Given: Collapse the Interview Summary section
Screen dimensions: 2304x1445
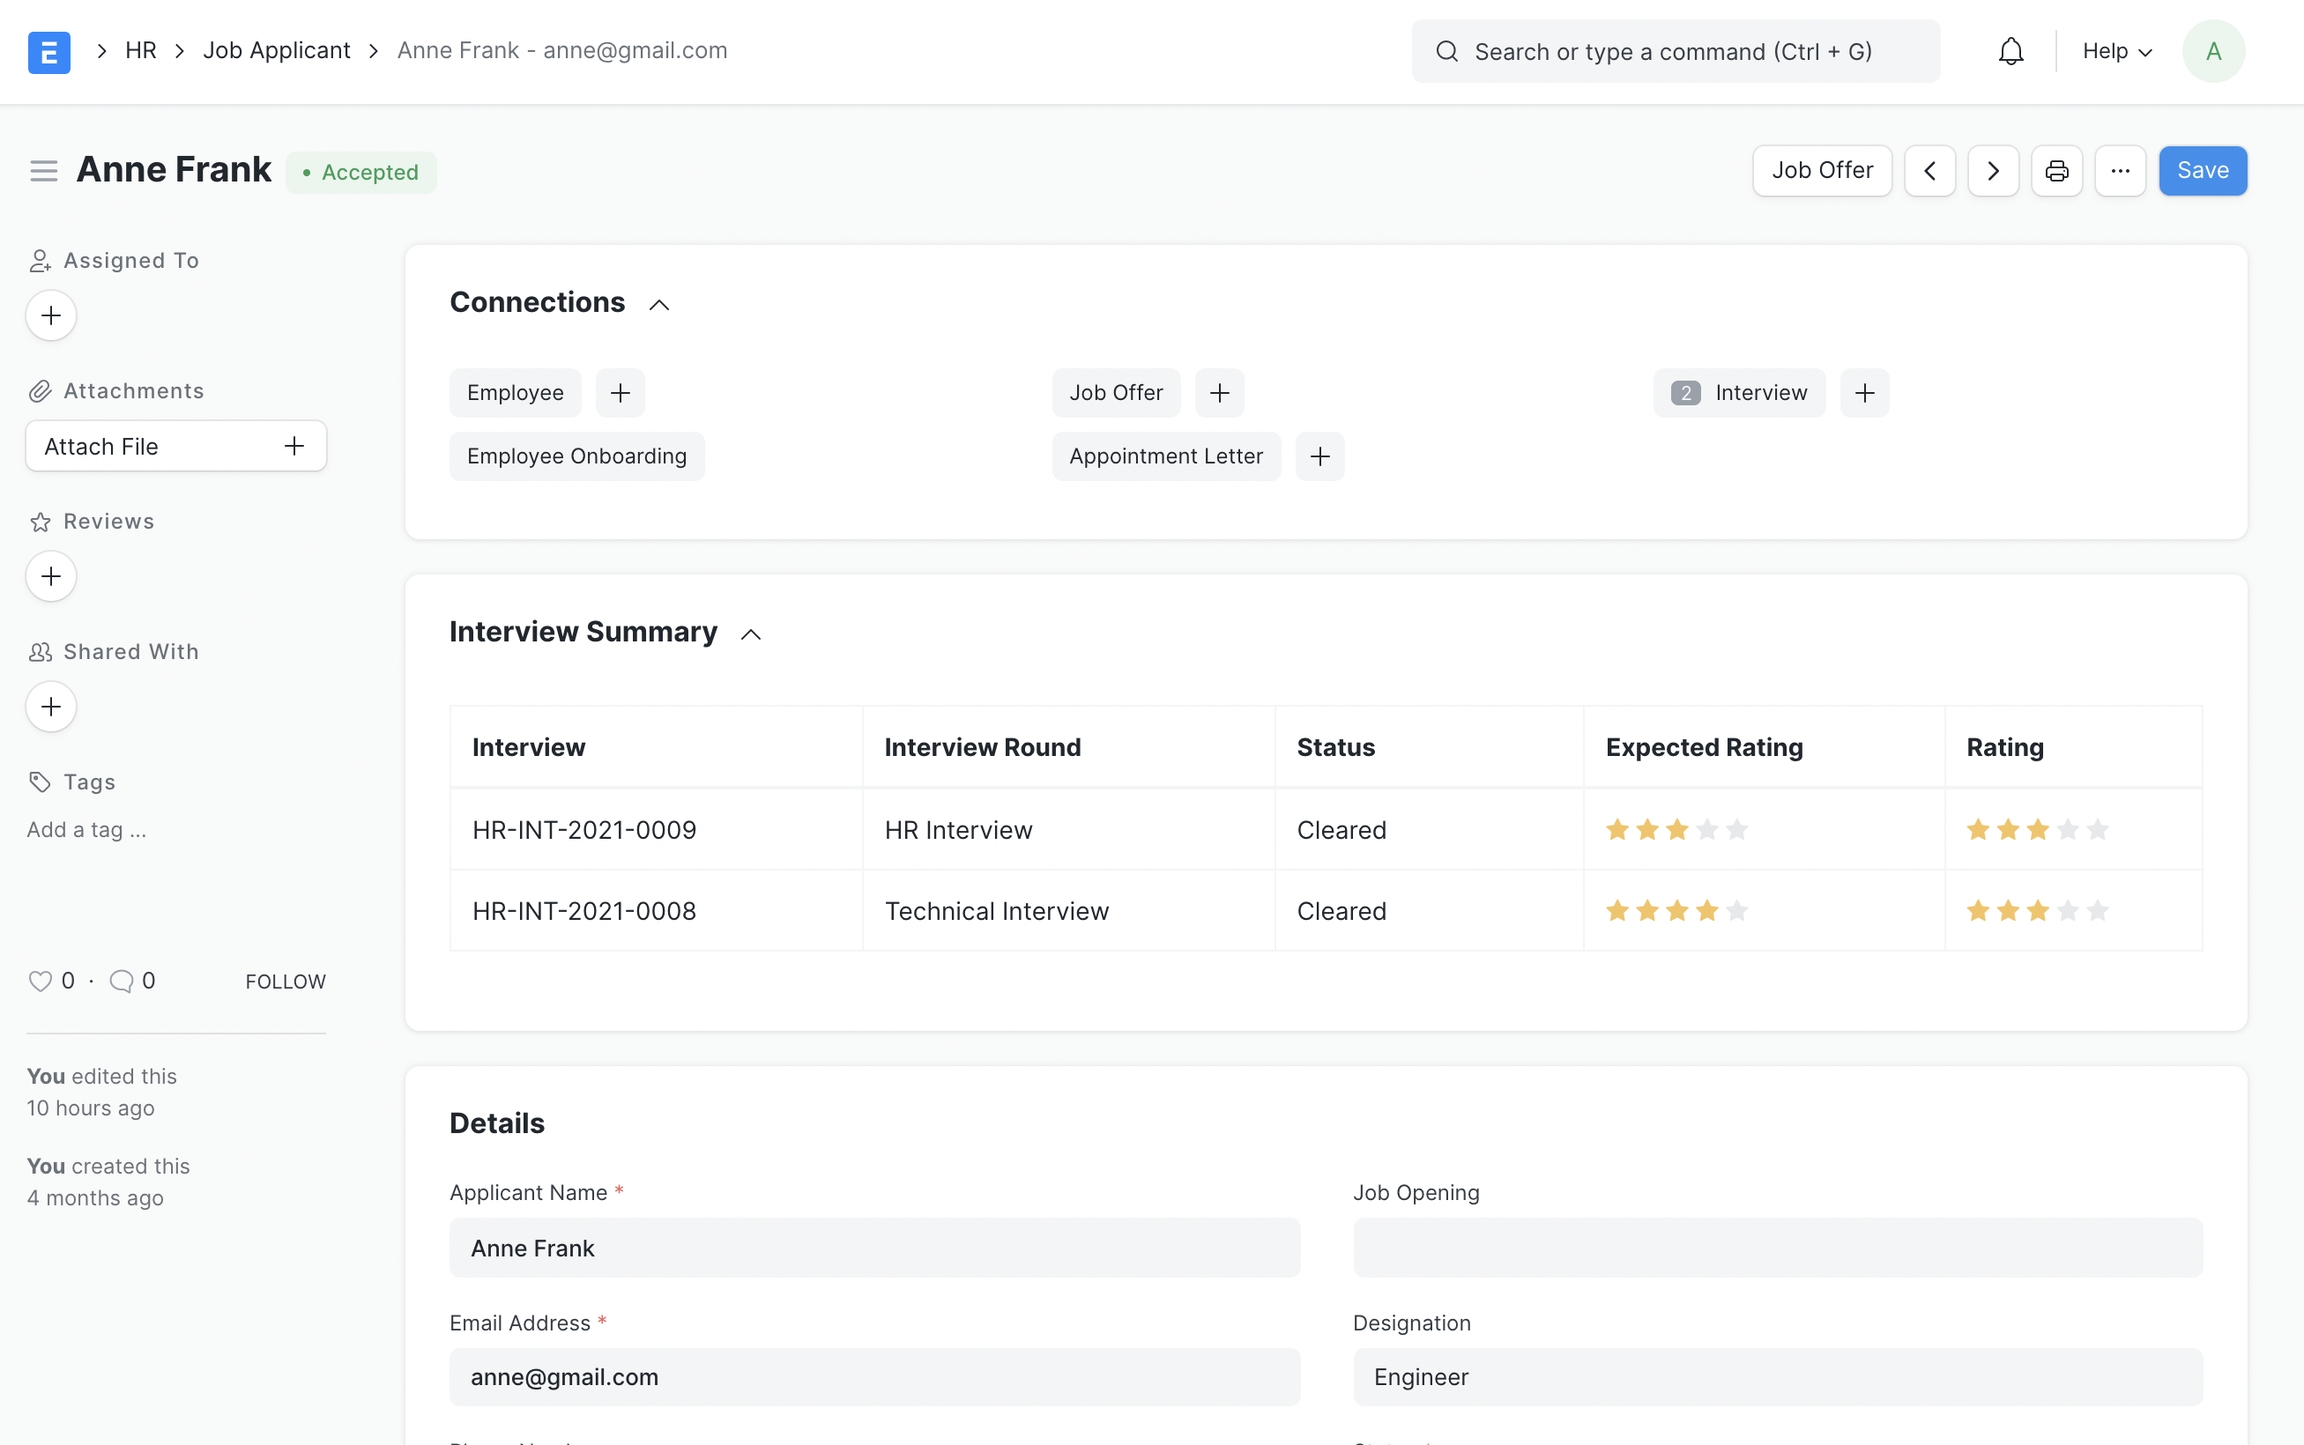Looking at the screenshot, I should [x=751, y=634].
